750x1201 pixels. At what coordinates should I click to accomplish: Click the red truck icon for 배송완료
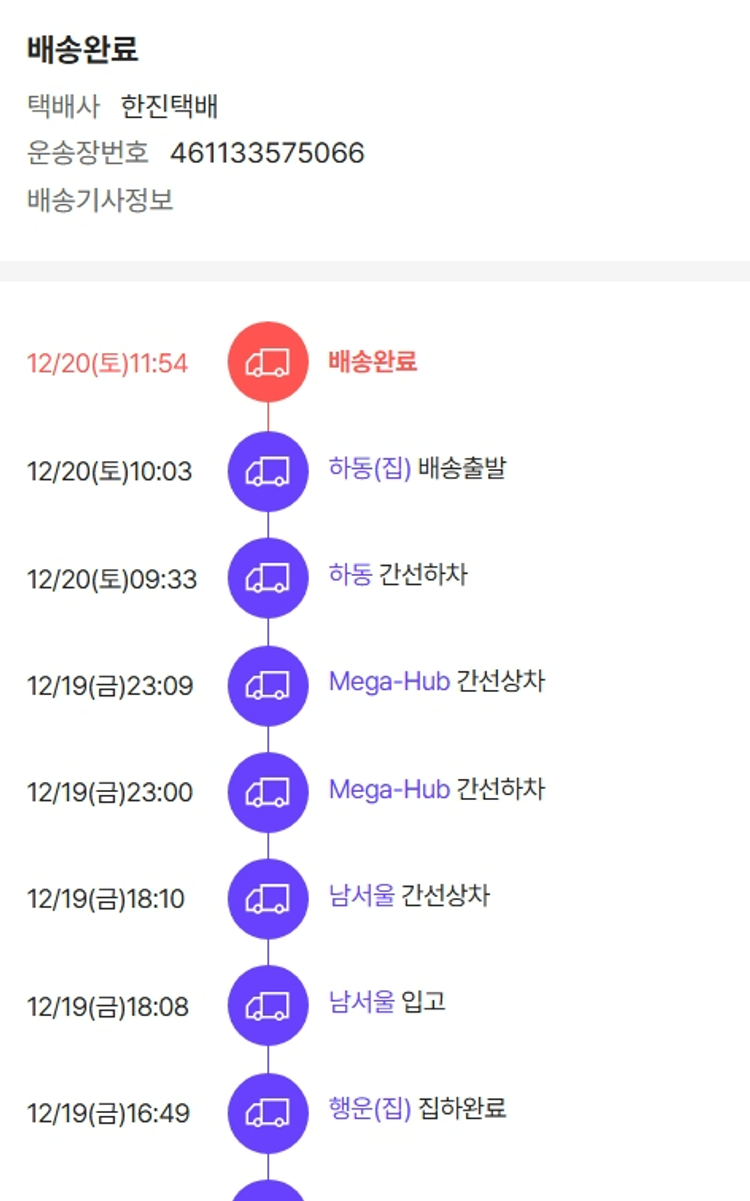coord(268,362)
